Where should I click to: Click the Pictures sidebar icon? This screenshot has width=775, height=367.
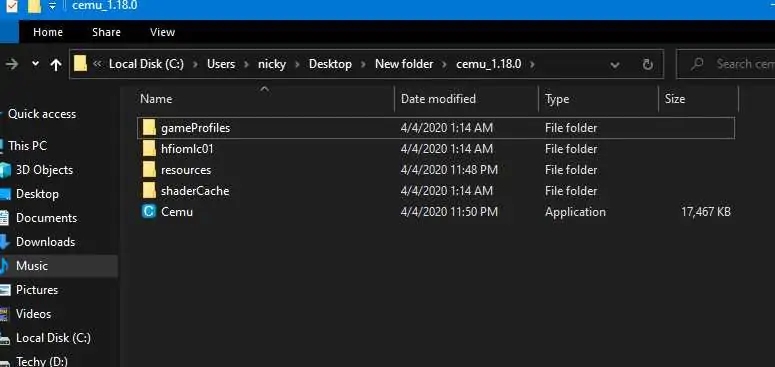click(x=5, y=290)
